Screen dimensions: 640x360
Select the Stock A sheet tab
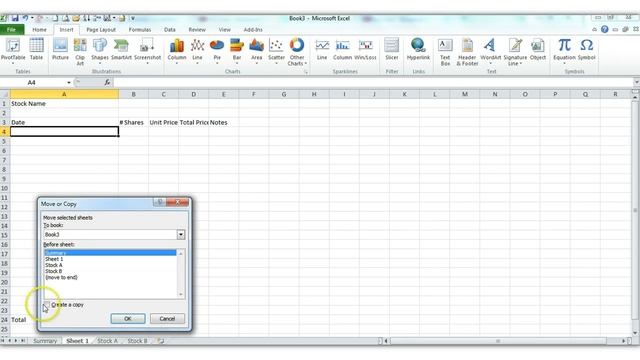click(x=107, y=341)
